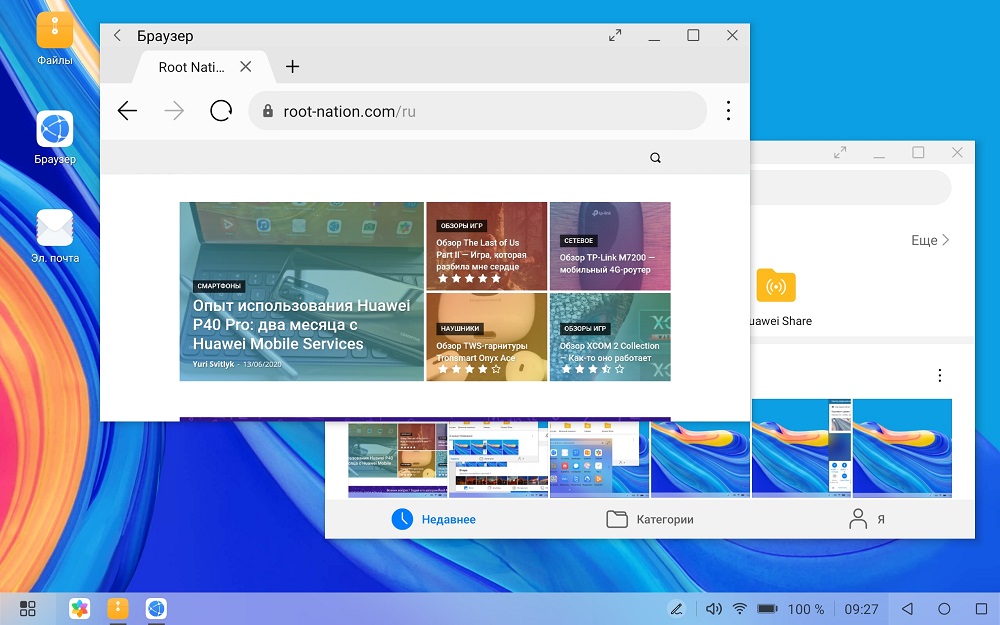Select the Root Nati... browser tab
Screen dimensions: 1000x625
(x=204, y=67)
